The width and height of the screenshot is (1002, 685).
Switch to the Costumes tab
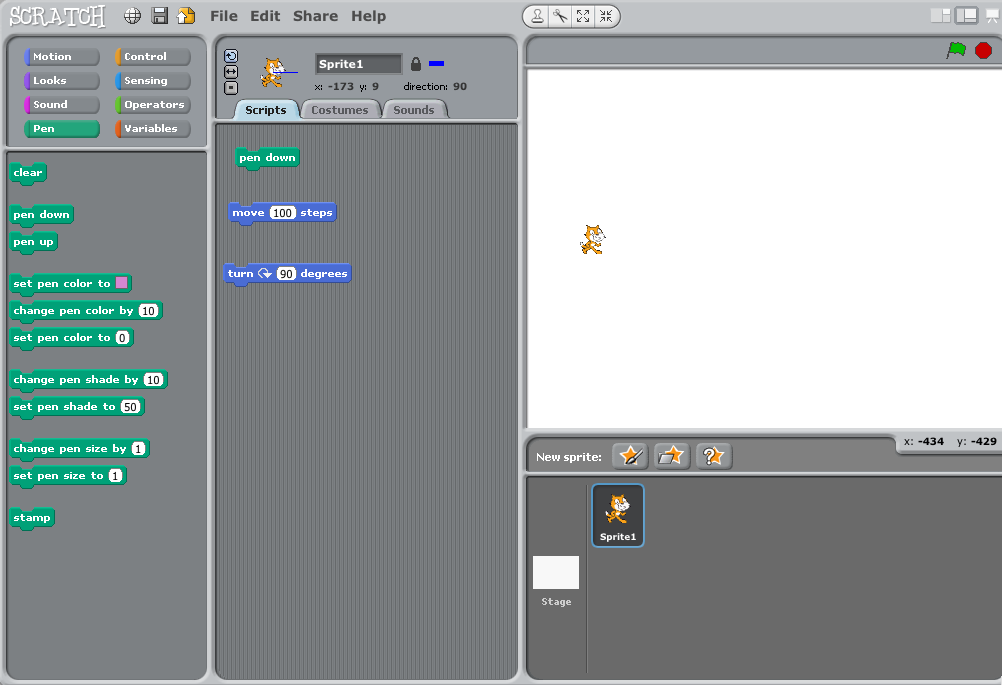(340, 110)
